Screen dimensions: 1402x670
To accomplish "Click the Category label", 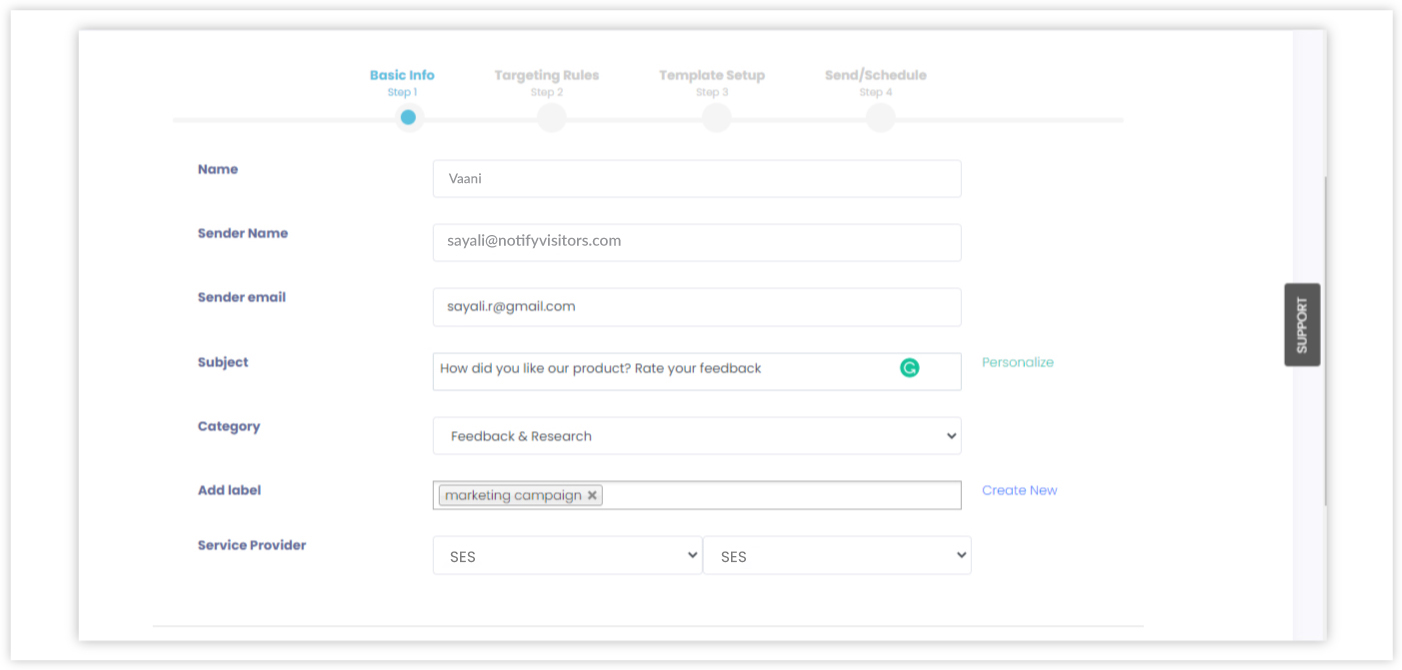I will (229, 426).
